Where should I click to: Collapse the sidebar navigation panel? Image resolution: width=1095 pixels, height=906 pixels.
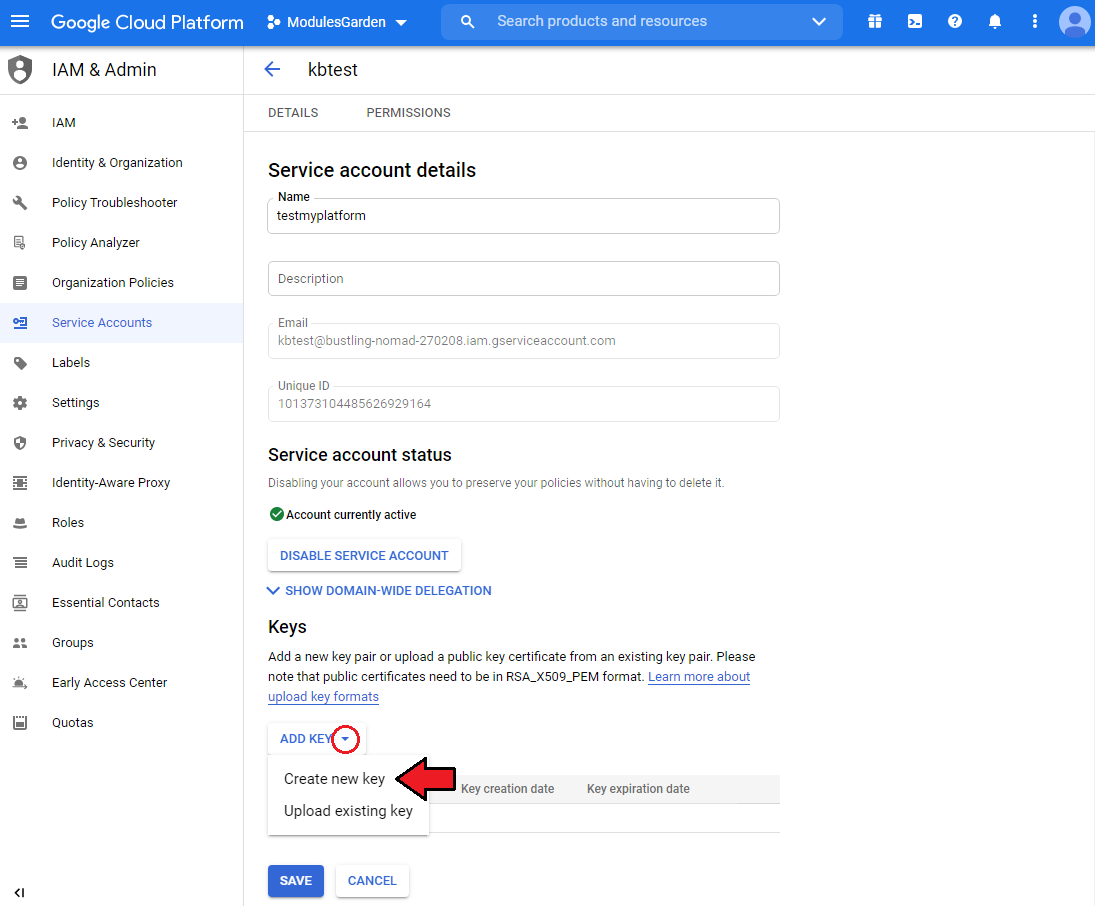coord(20,892)
